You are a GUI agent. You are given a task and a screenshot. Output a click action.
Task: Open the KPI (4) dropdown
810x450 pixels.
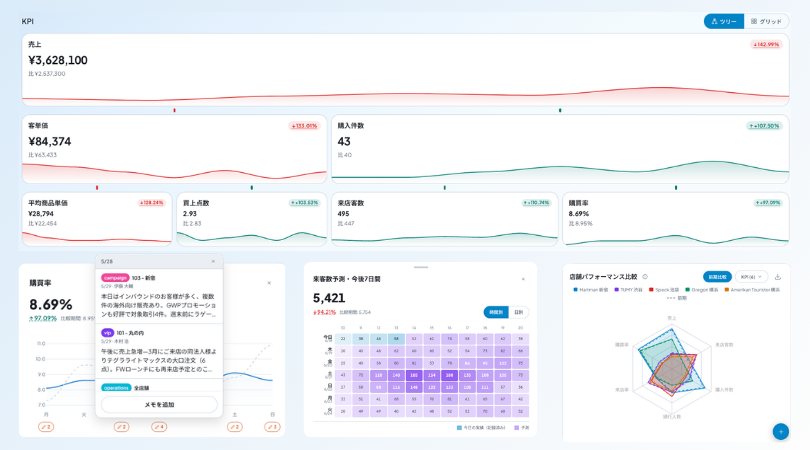click(751, 277)
